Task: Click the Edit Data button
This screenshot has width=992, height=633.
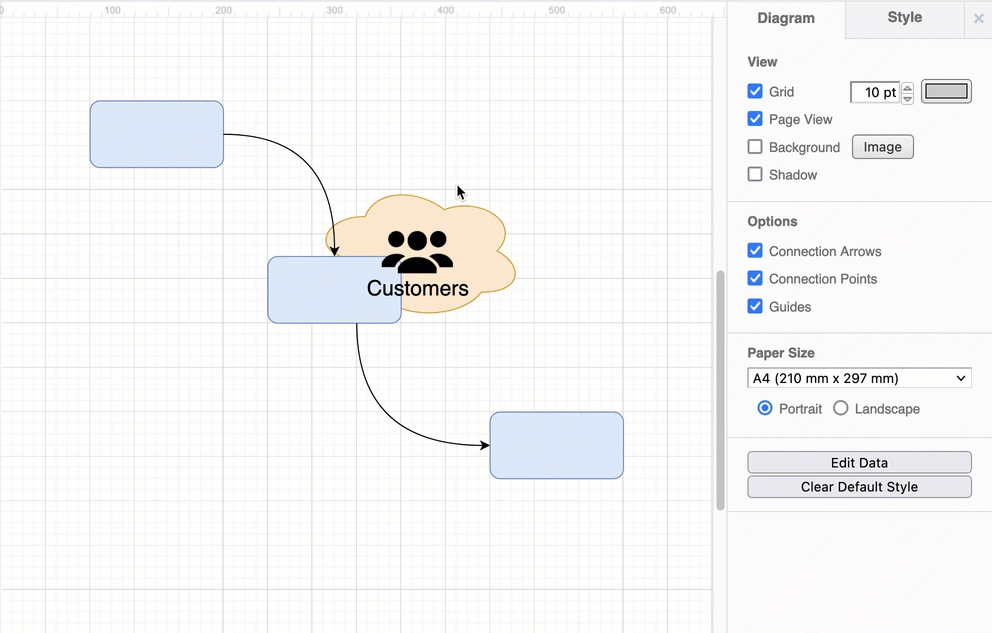Action: point(858,462)
